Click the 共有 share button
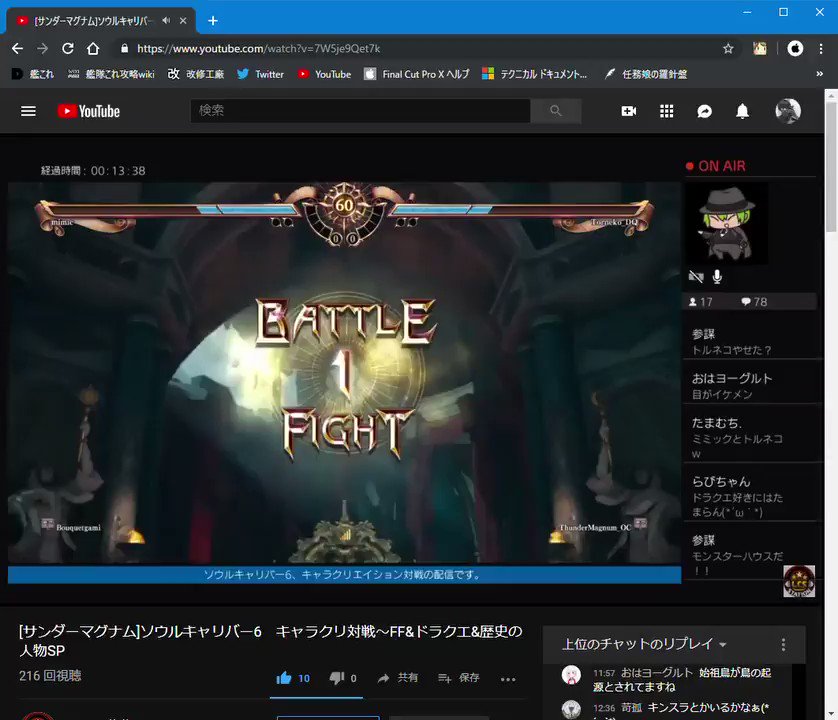 (x=398, y=678)
